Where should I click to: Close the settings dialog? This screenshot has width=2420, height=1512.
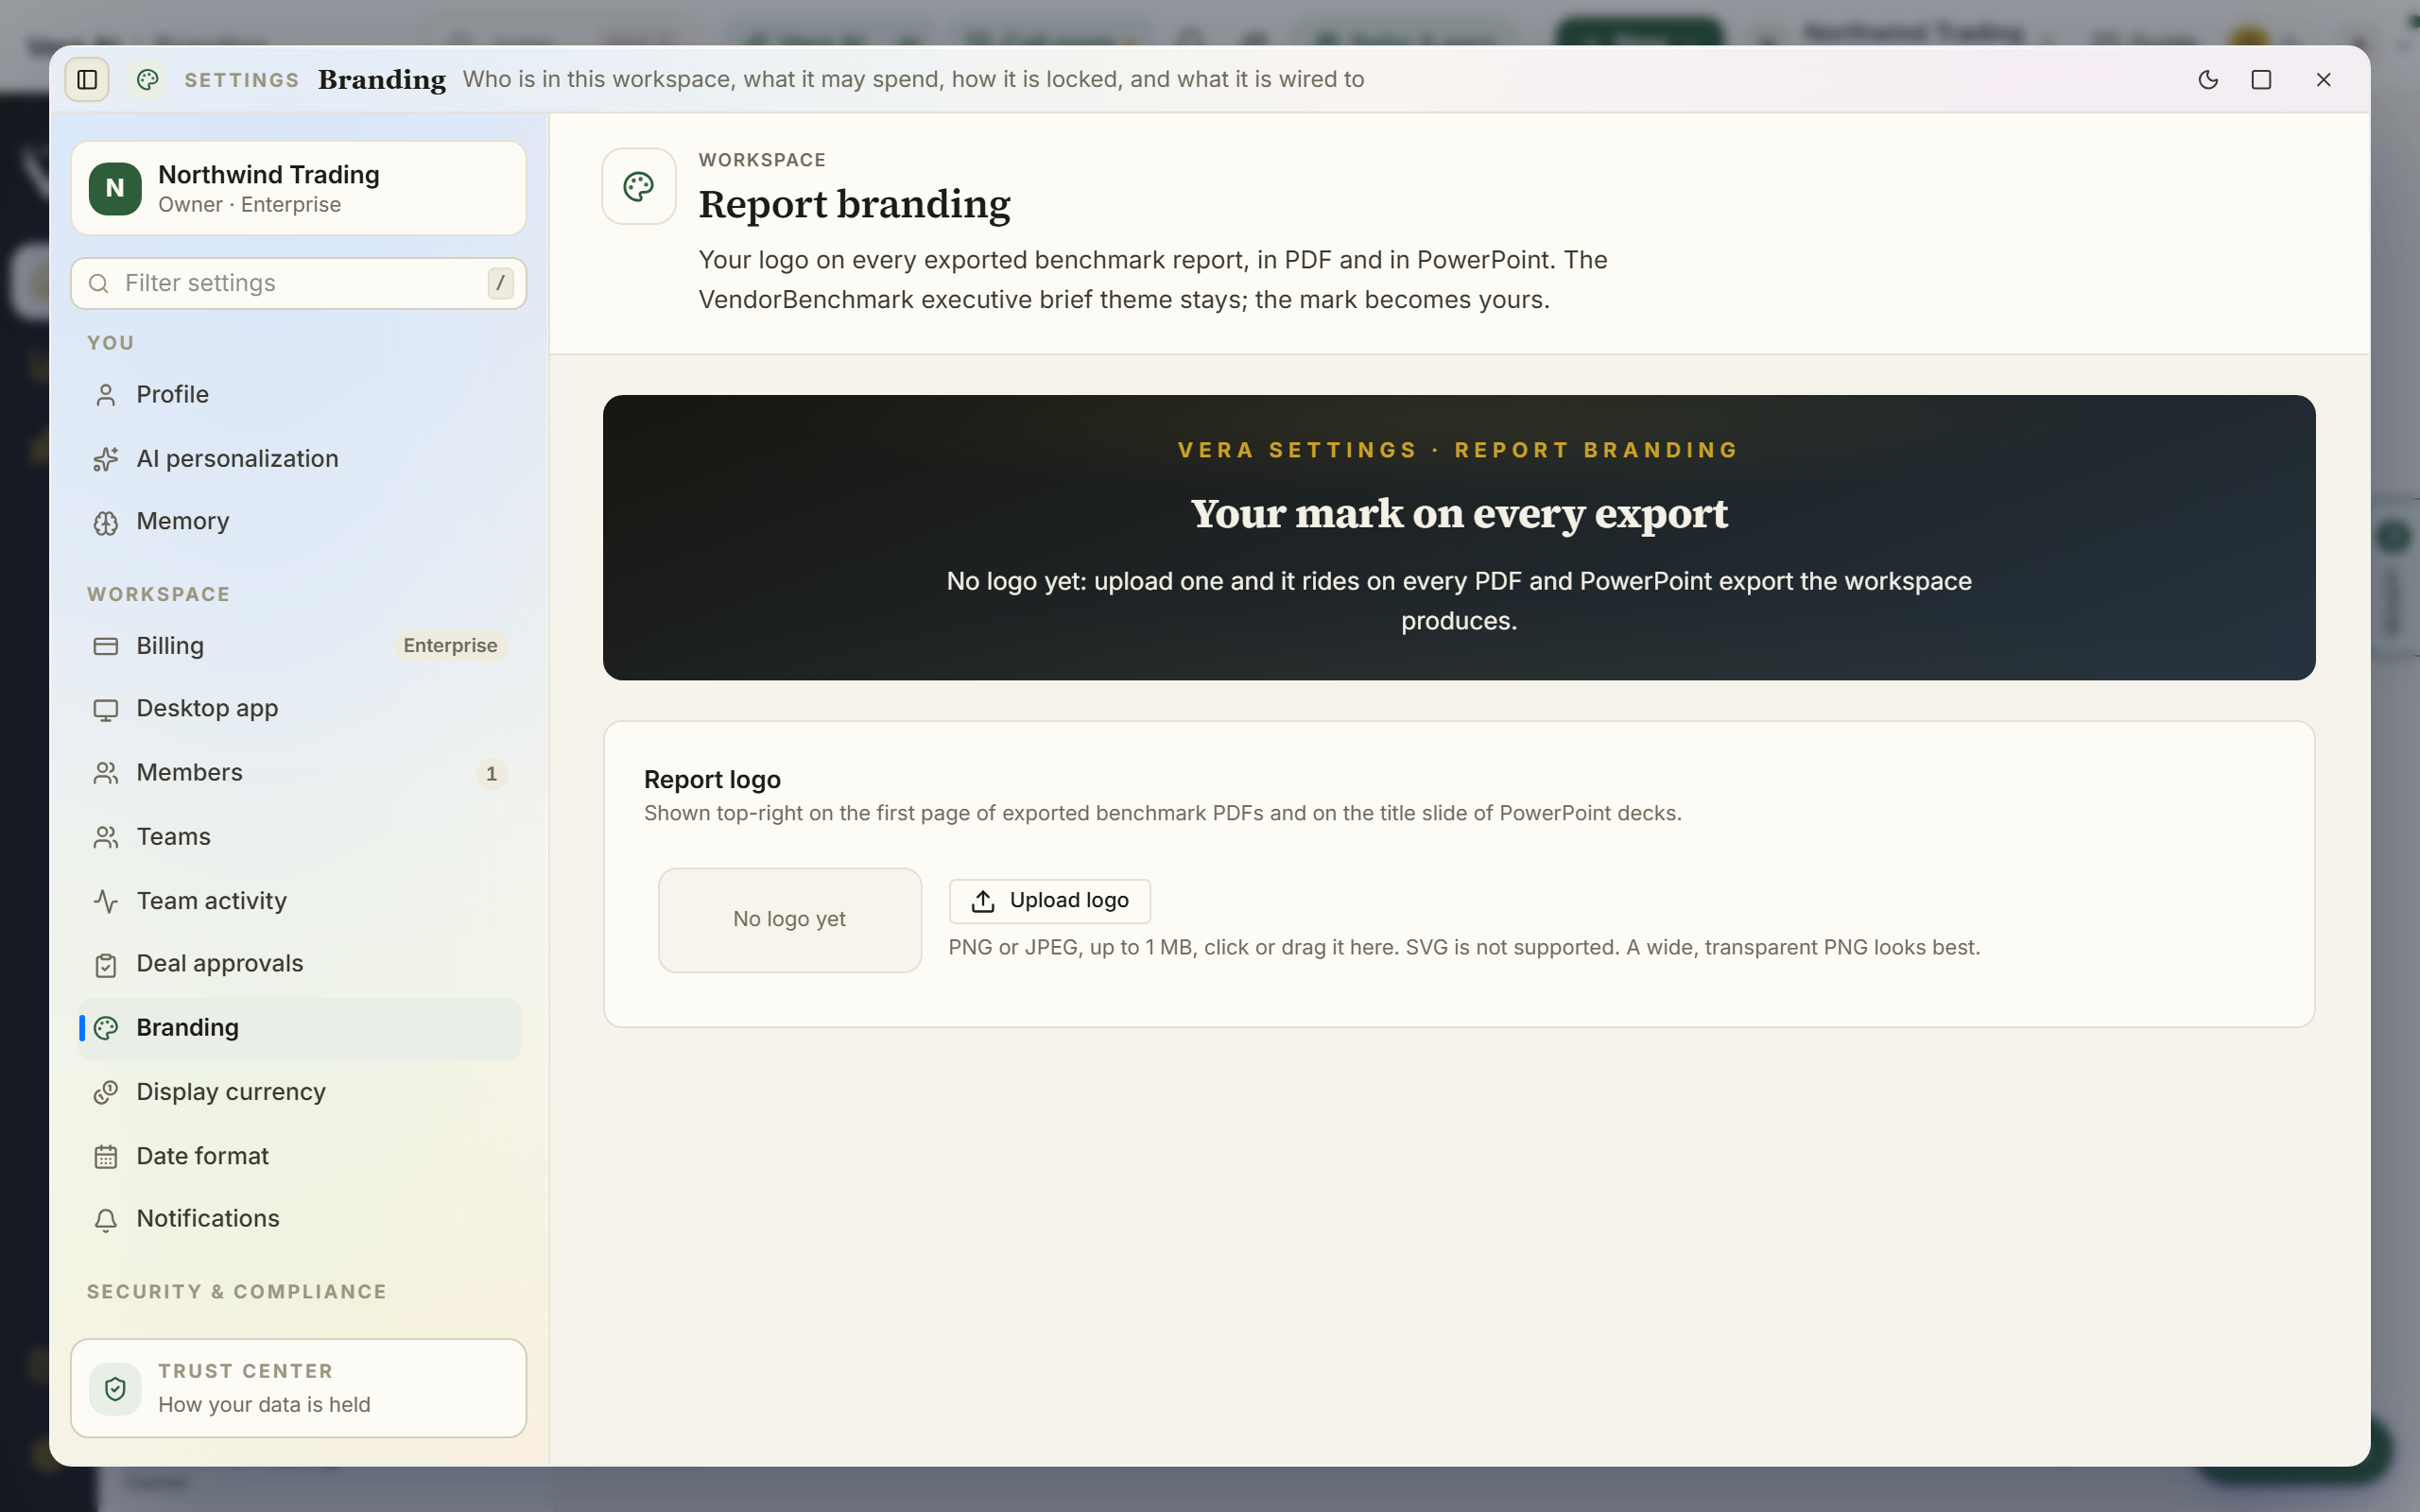coord(2323,79)
